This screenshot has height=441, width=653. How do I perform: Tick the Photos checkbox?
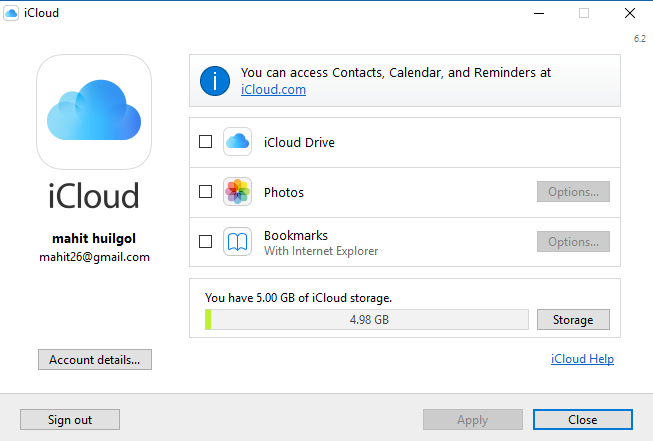tap(206, 192)
